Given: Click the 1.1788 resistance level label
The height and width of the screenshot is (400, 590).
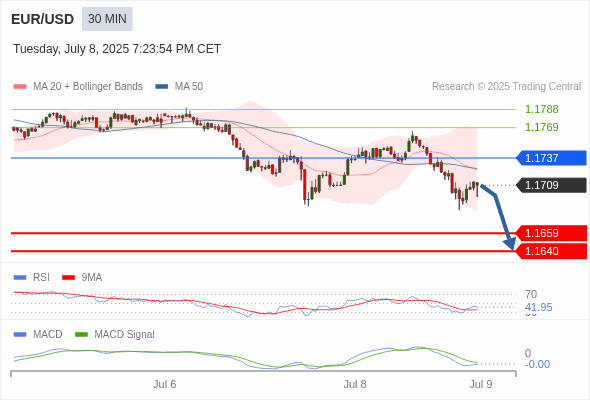Looking at the screenshot, I should point(541,110).
